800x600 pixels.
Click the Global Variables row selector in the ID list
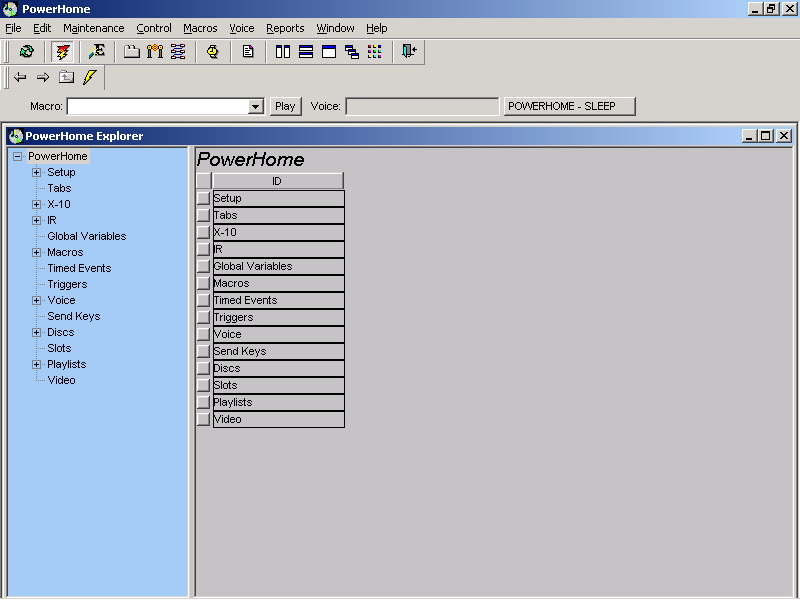(x=204, y=266)
